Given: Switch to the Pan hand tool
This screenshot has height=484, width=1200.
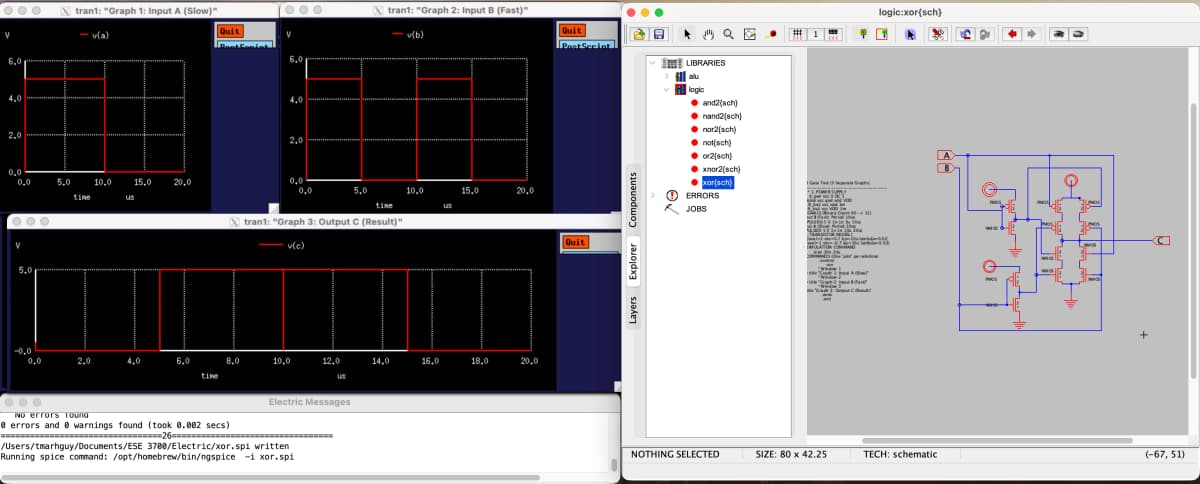Looking at the screenshot, I should pyautogui.click(x=708, y=34).
